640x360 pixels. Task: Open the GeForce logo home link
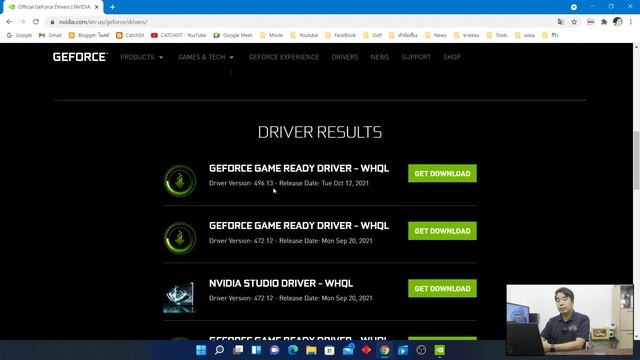click(x=80, y=57)
